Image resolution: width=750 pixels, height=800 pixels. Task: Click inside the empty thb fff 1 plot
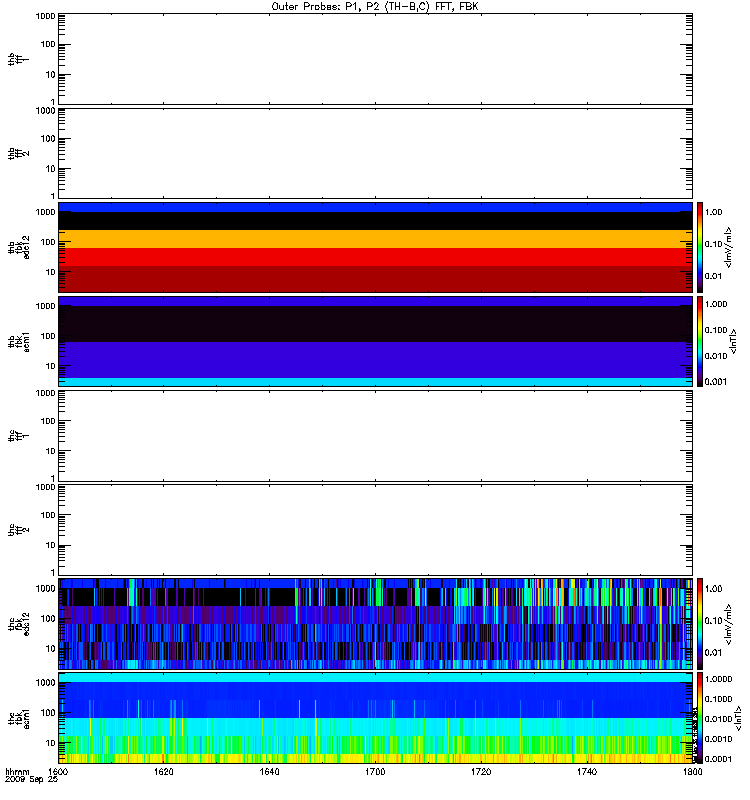pos(375,59)
